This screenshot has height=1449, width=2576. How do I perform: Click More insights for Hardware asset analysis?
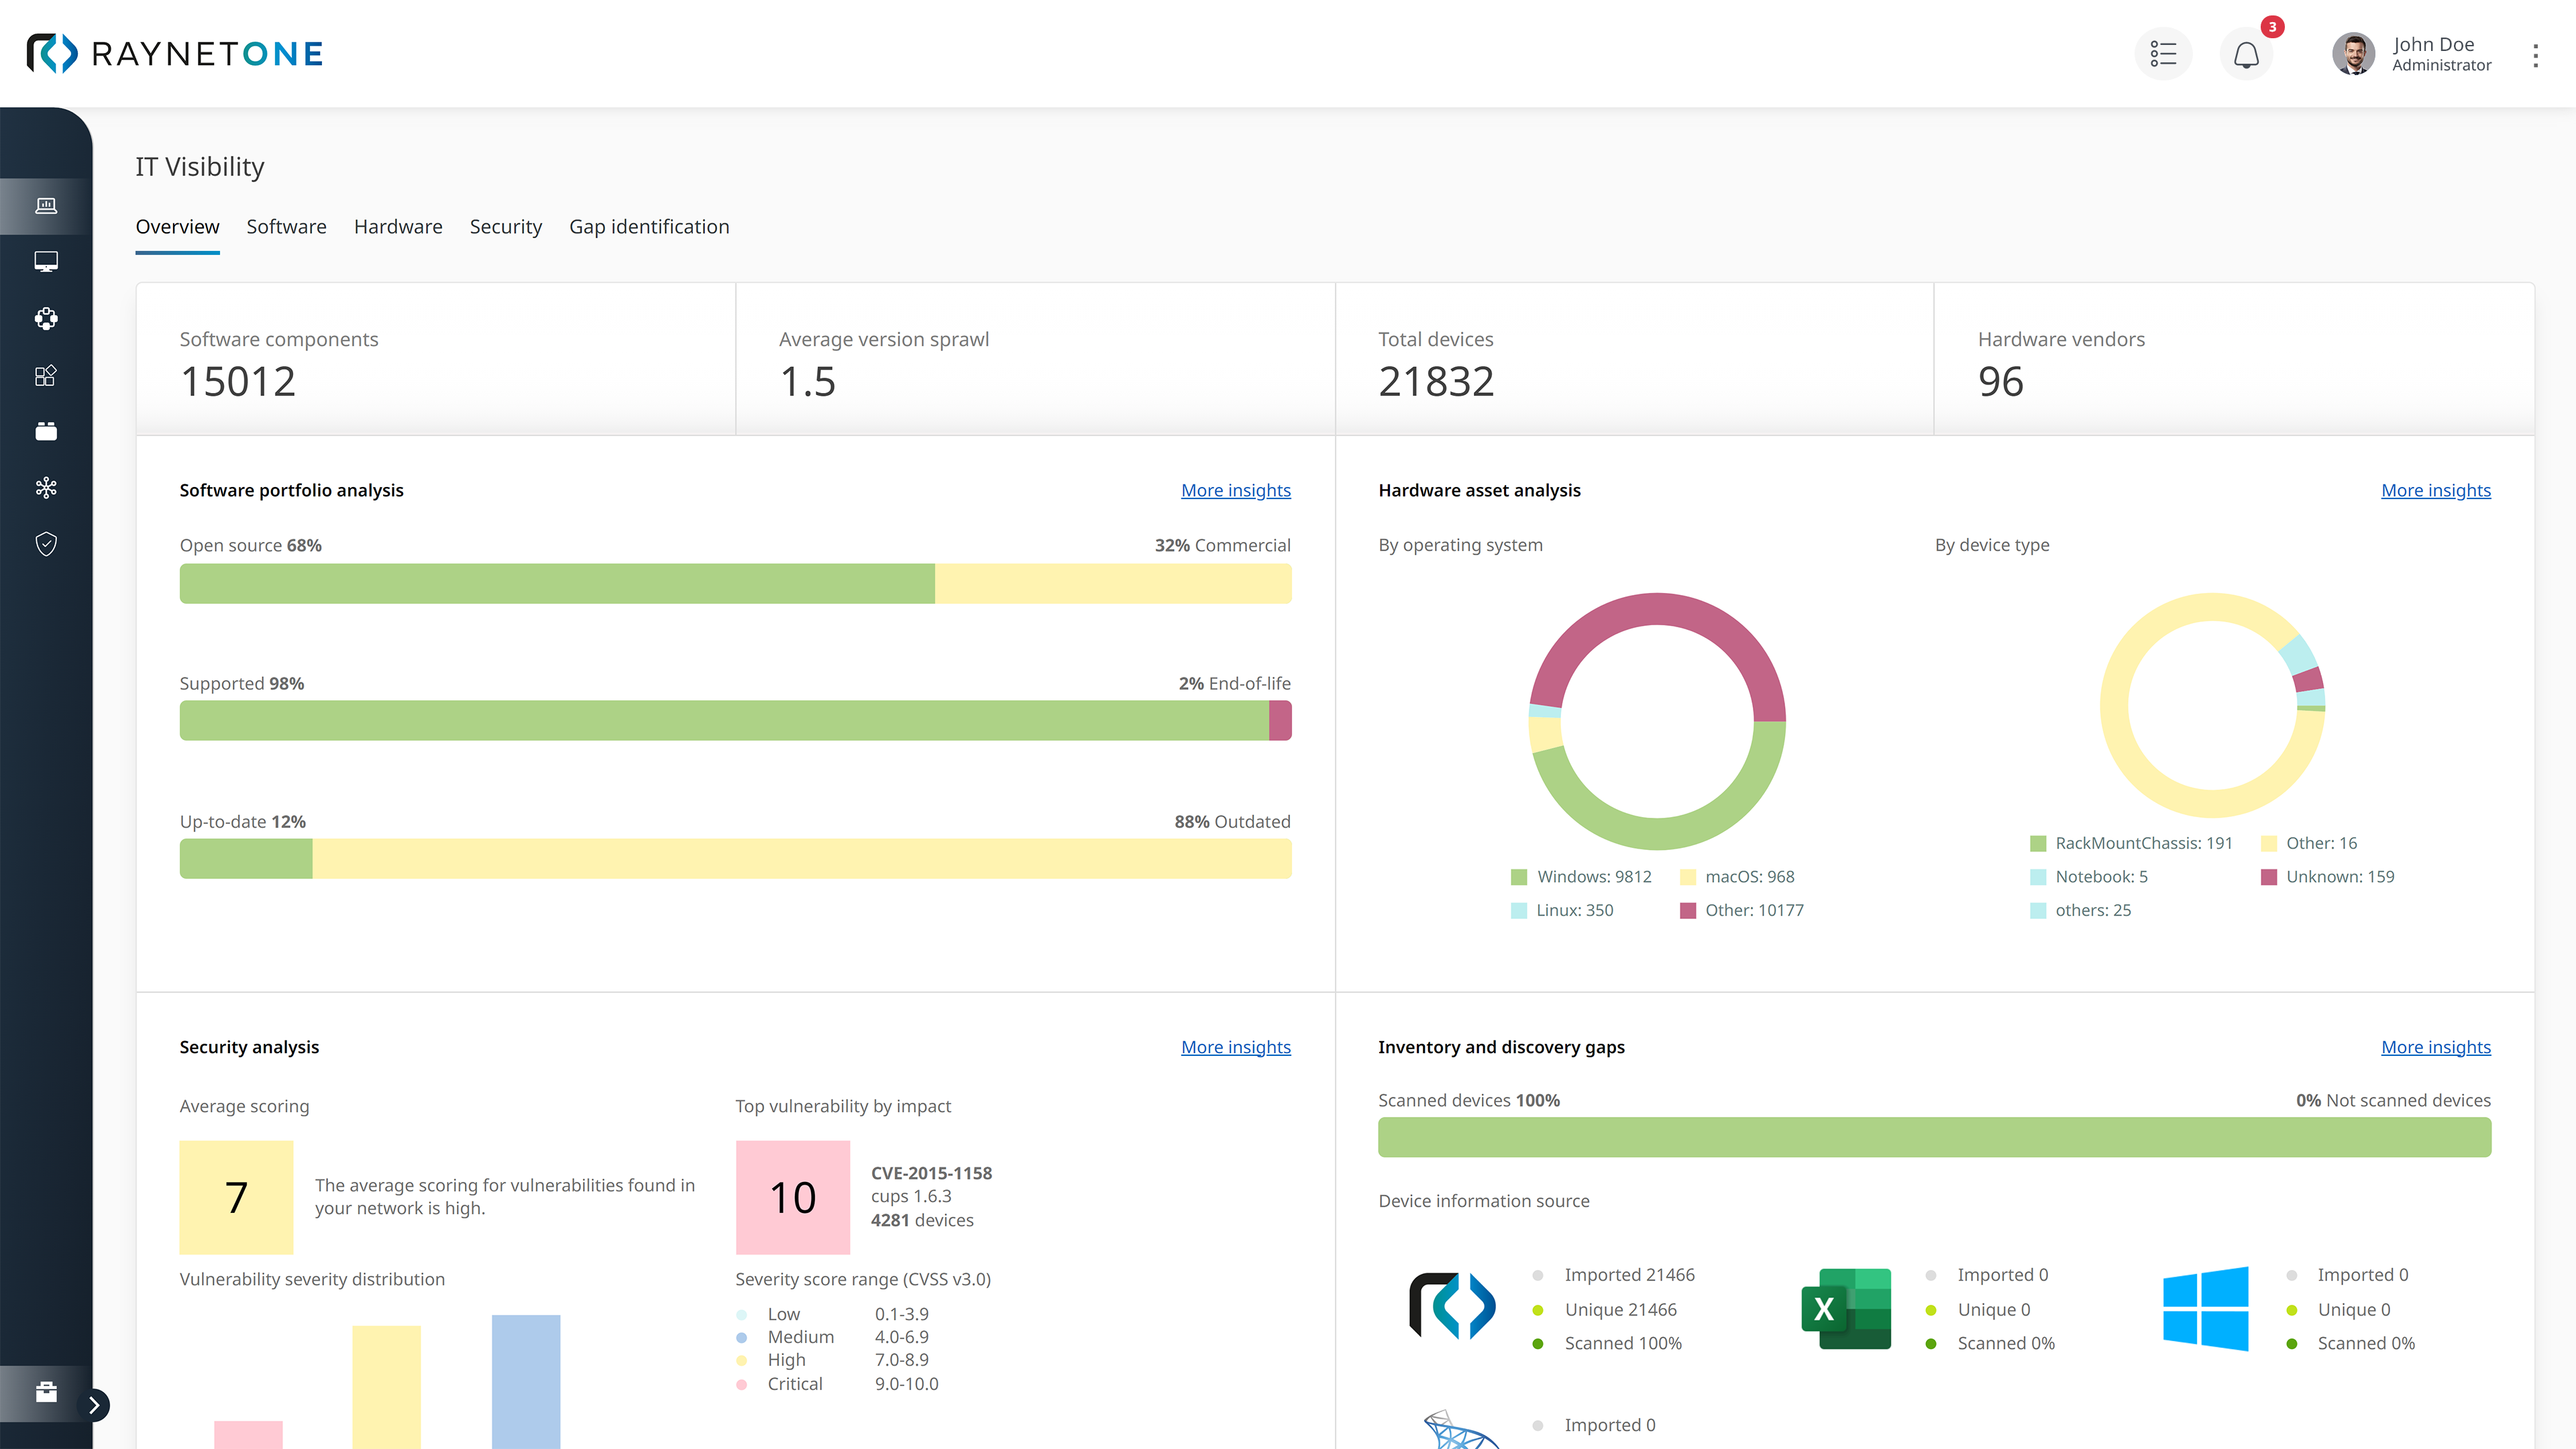2435,490
